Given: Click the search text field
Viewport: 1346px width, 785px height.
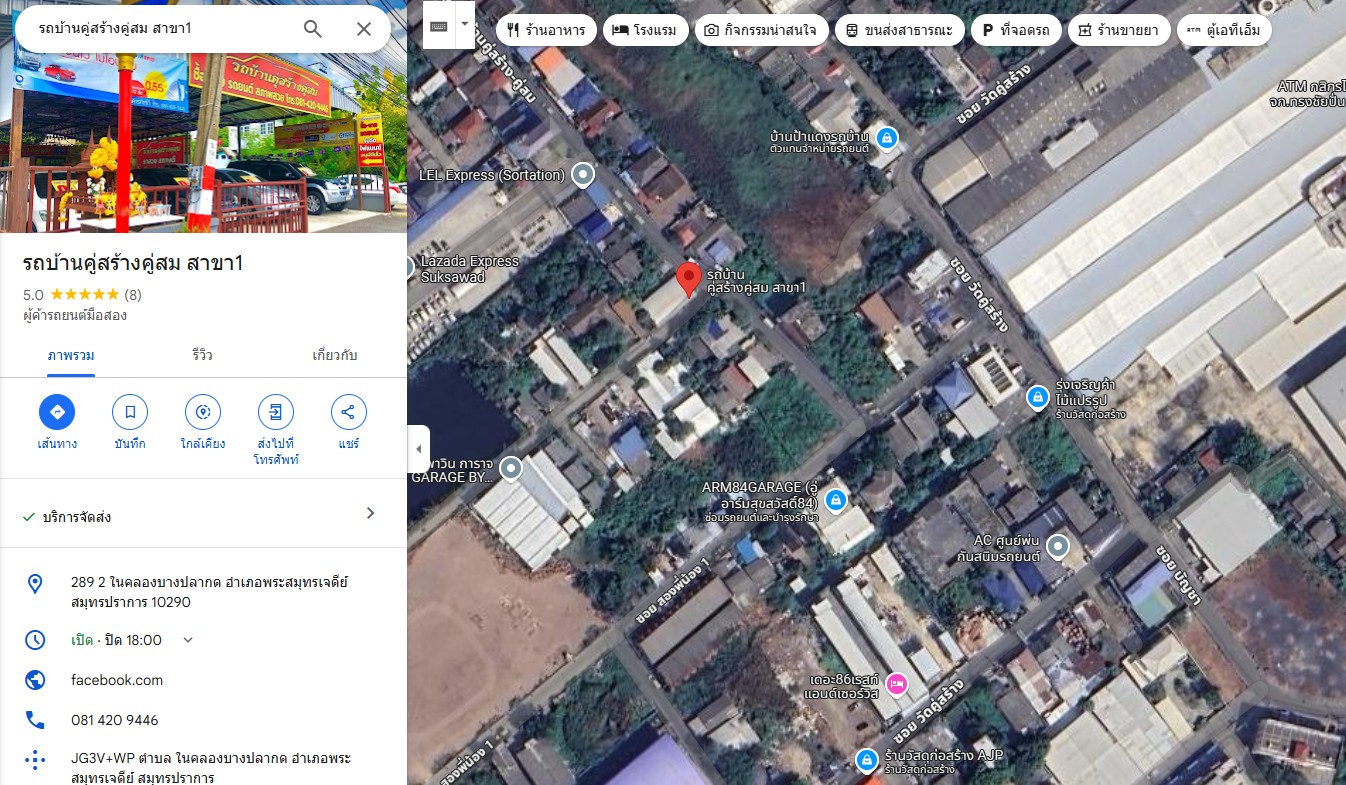Looking at the screenshot, I should [160, 29].
